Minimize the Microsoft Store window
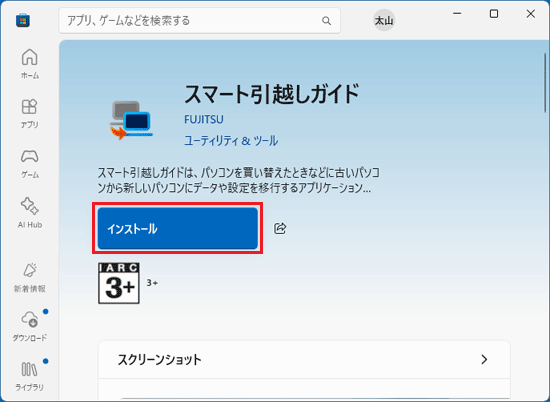This screenshot has height=402, width=550. [457, 14]
